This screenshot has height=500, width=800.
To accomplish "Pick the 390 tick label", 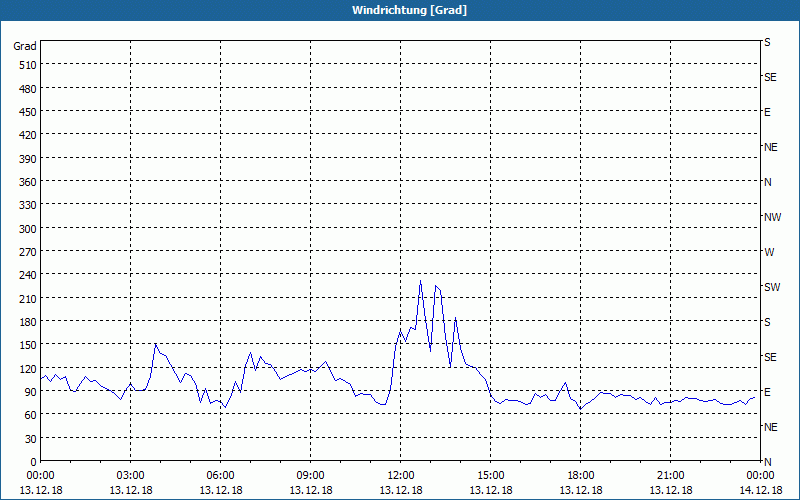I will tap(28, 159).
